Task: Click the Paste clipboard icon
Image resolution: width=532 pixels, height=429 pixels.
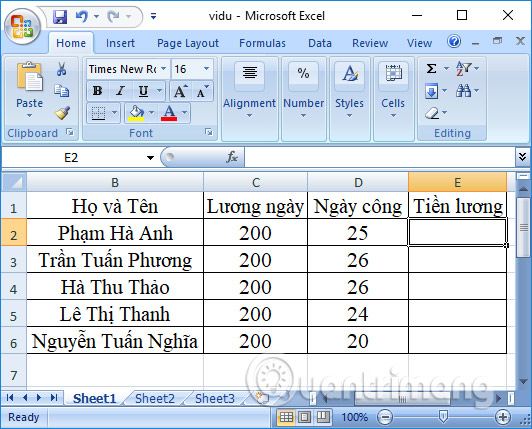Action: tap(30, 77)
